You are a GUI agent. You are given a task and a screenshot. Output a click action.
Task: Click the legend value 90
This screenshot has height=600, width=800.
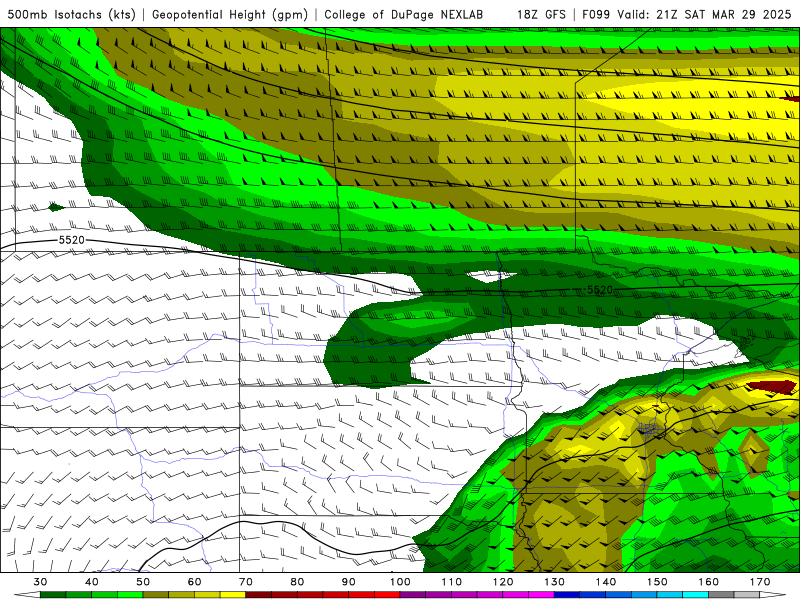coord(348,582)
